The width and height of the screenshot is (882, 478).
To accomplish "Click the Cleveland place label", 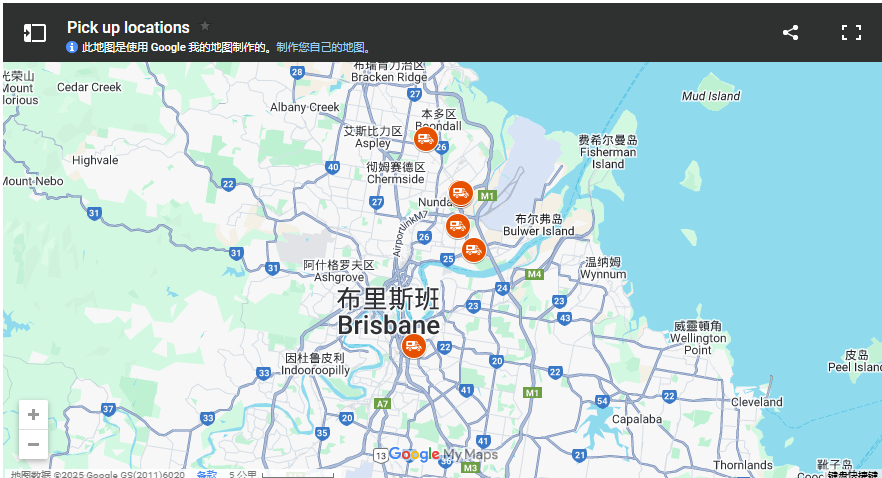I will 757,402.
